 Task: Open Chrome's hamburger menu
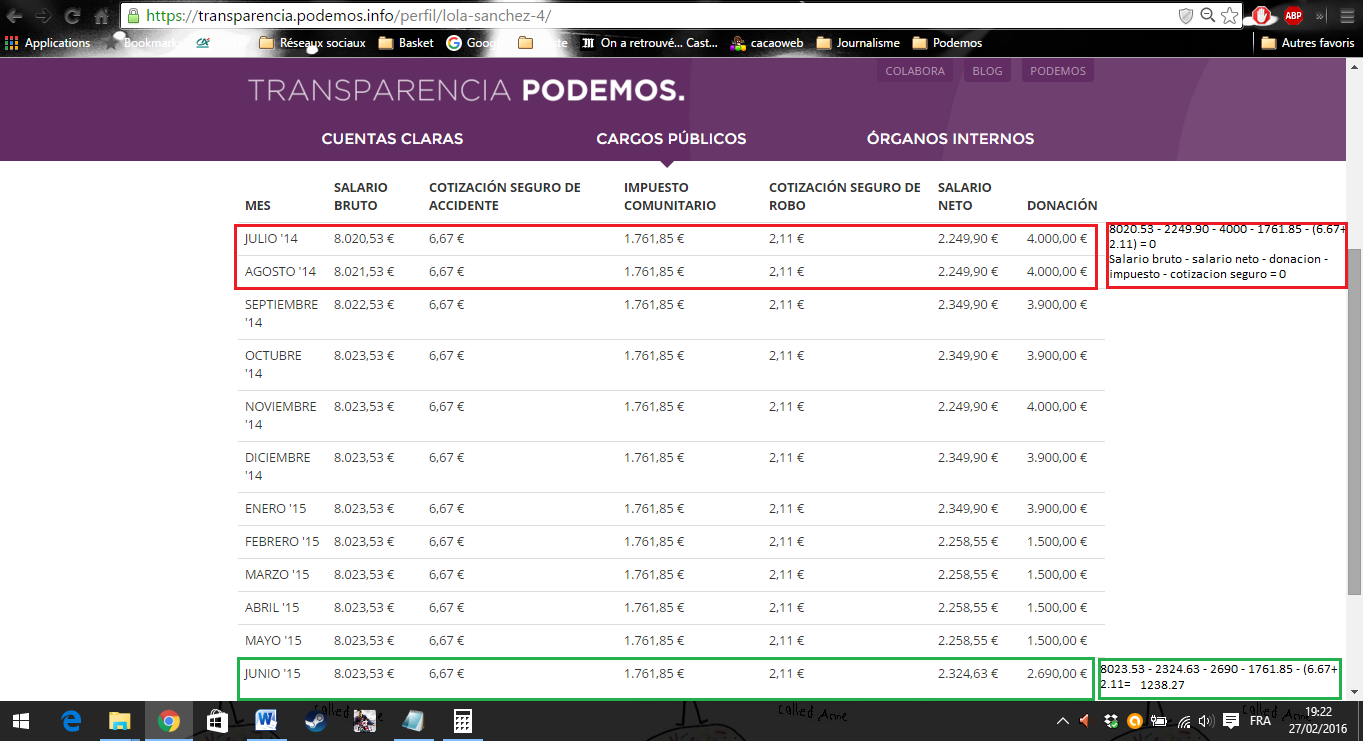(x=1345, y=17)
